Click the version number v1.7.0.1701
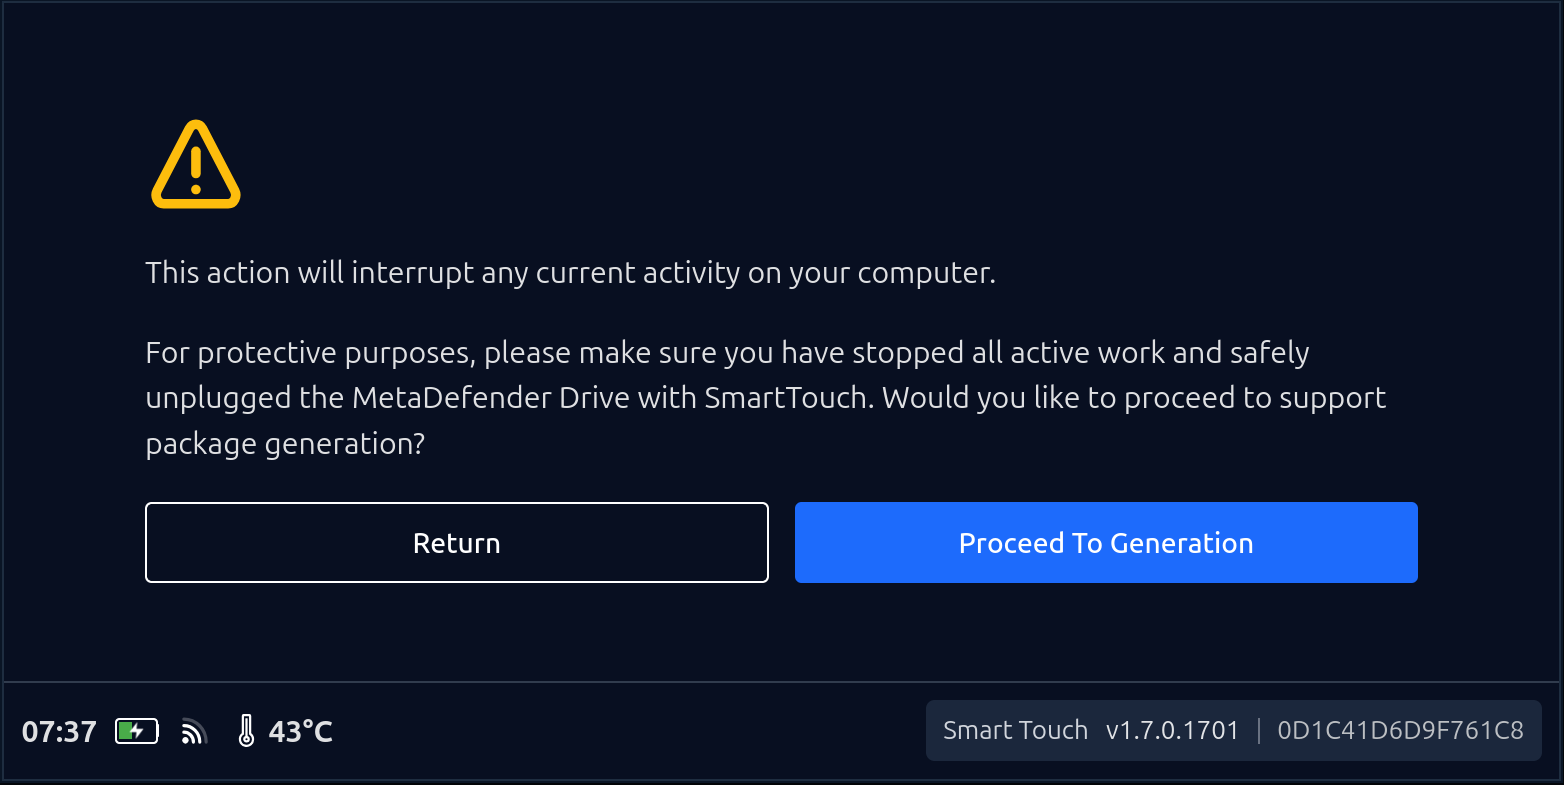 (1172, 731)
